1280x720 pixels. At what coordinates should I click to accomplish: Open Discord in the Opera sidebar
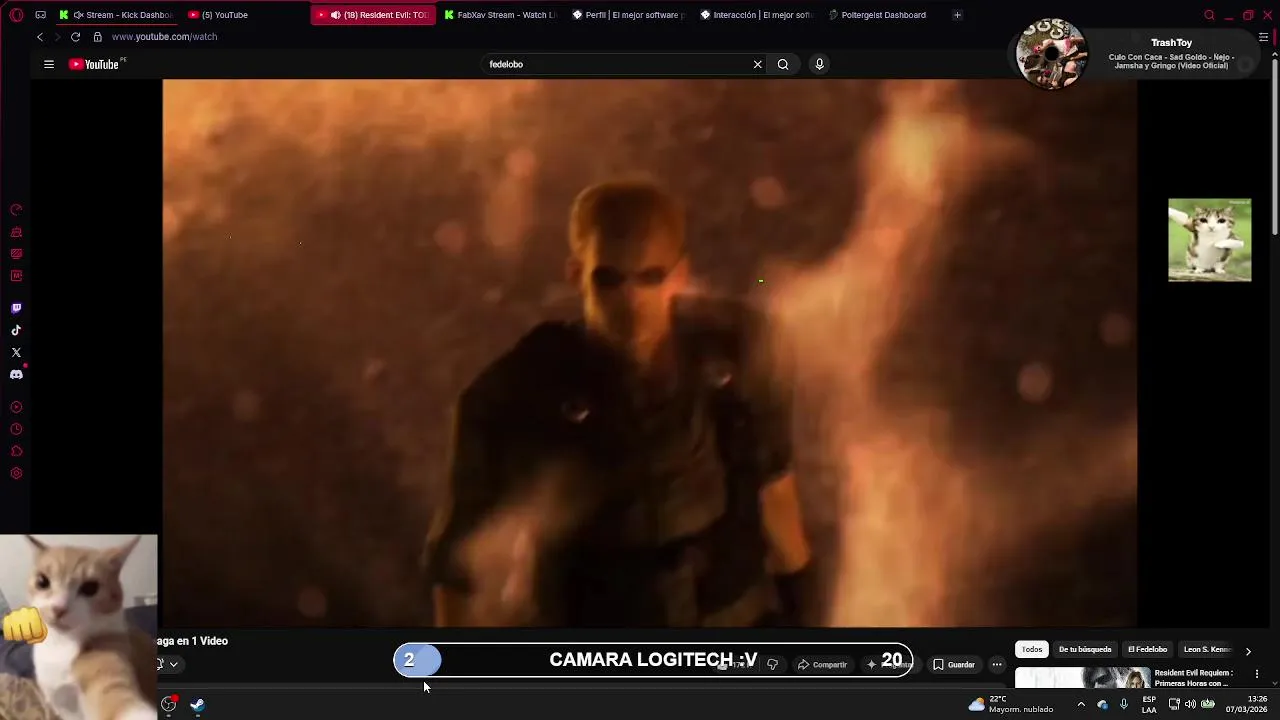pyautogui.click(x=16, y=374)
